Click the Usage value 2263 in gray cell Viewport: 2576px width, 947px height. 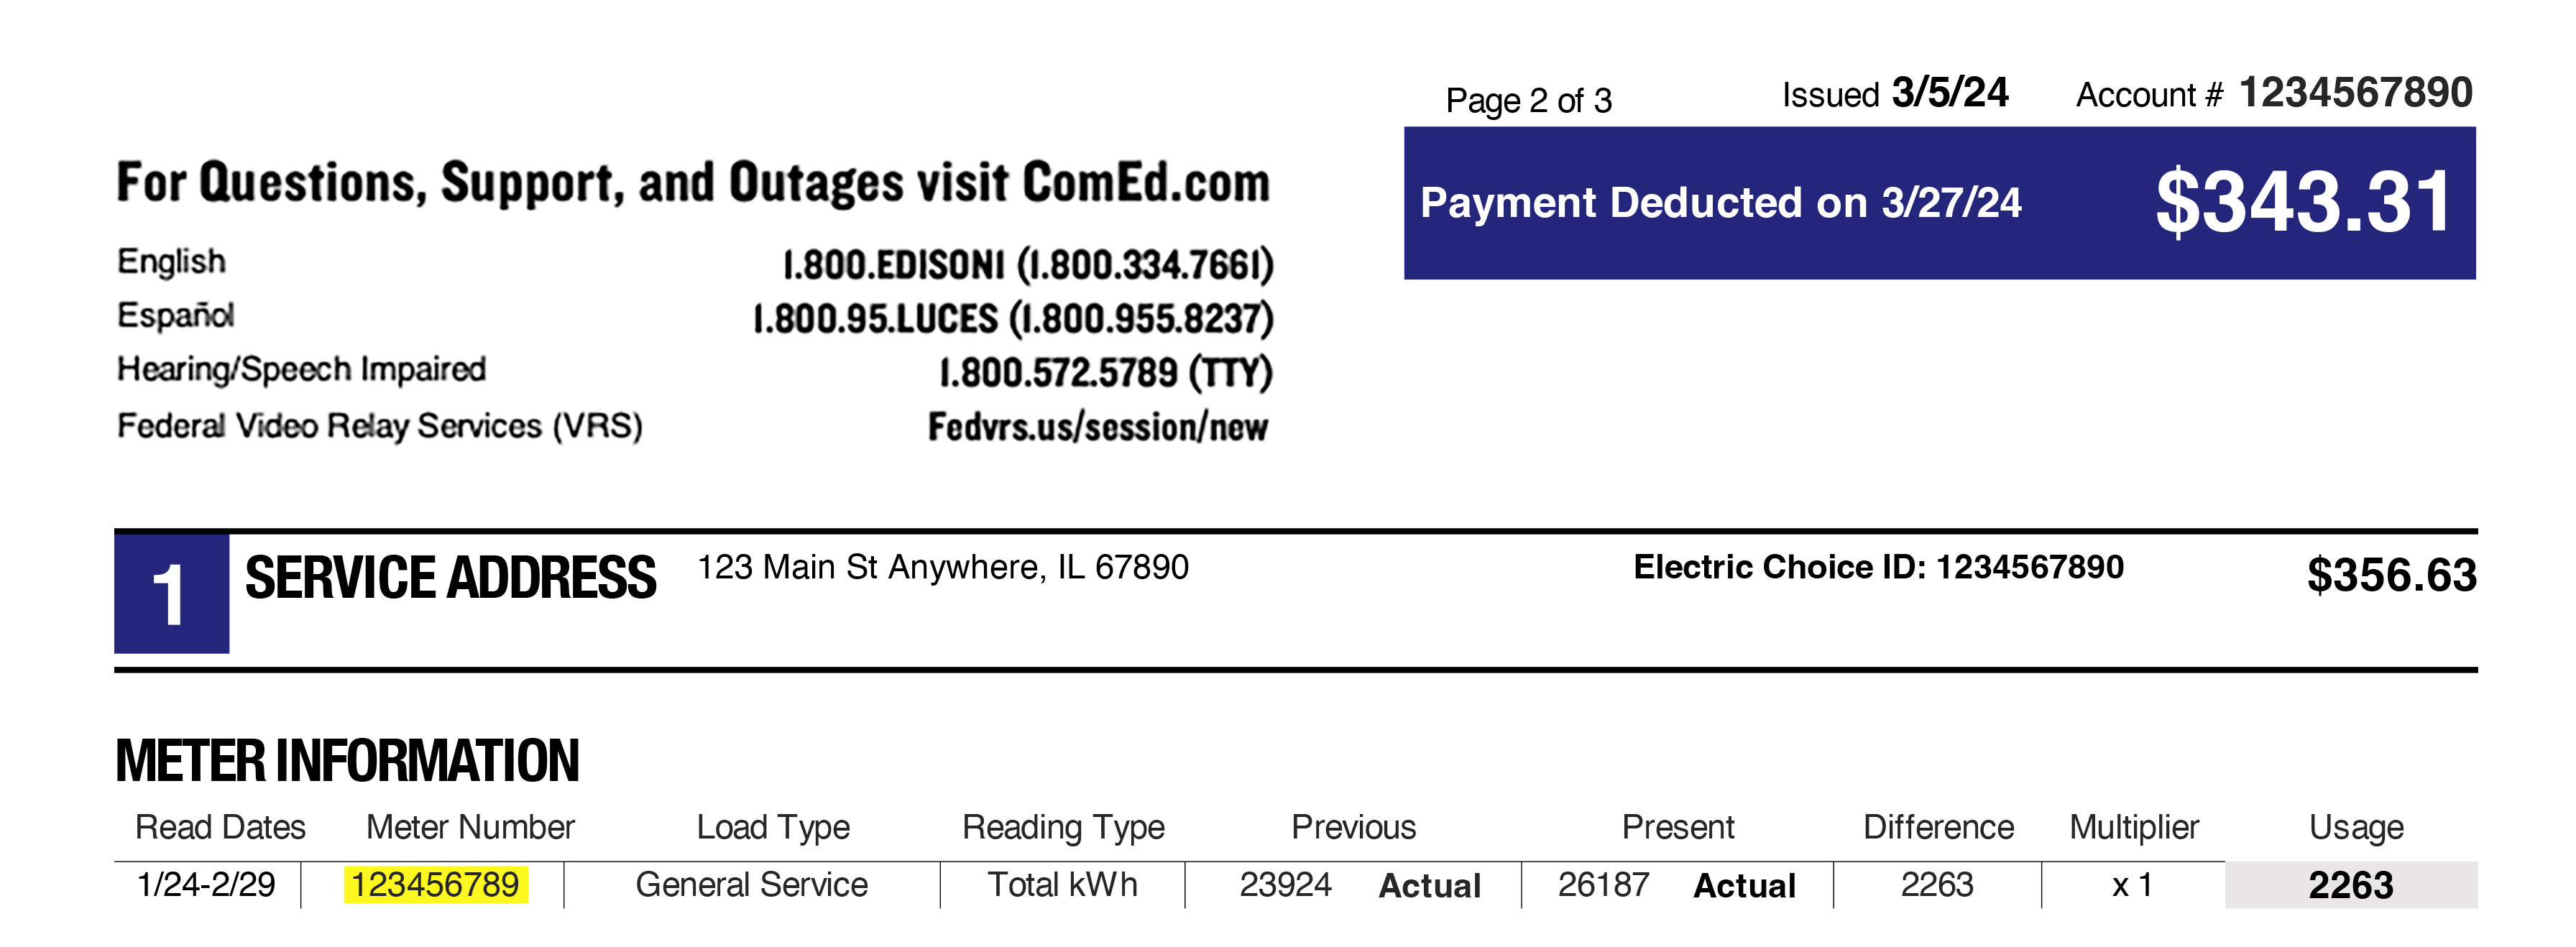pyautogui.click(x=2350, y=885)
